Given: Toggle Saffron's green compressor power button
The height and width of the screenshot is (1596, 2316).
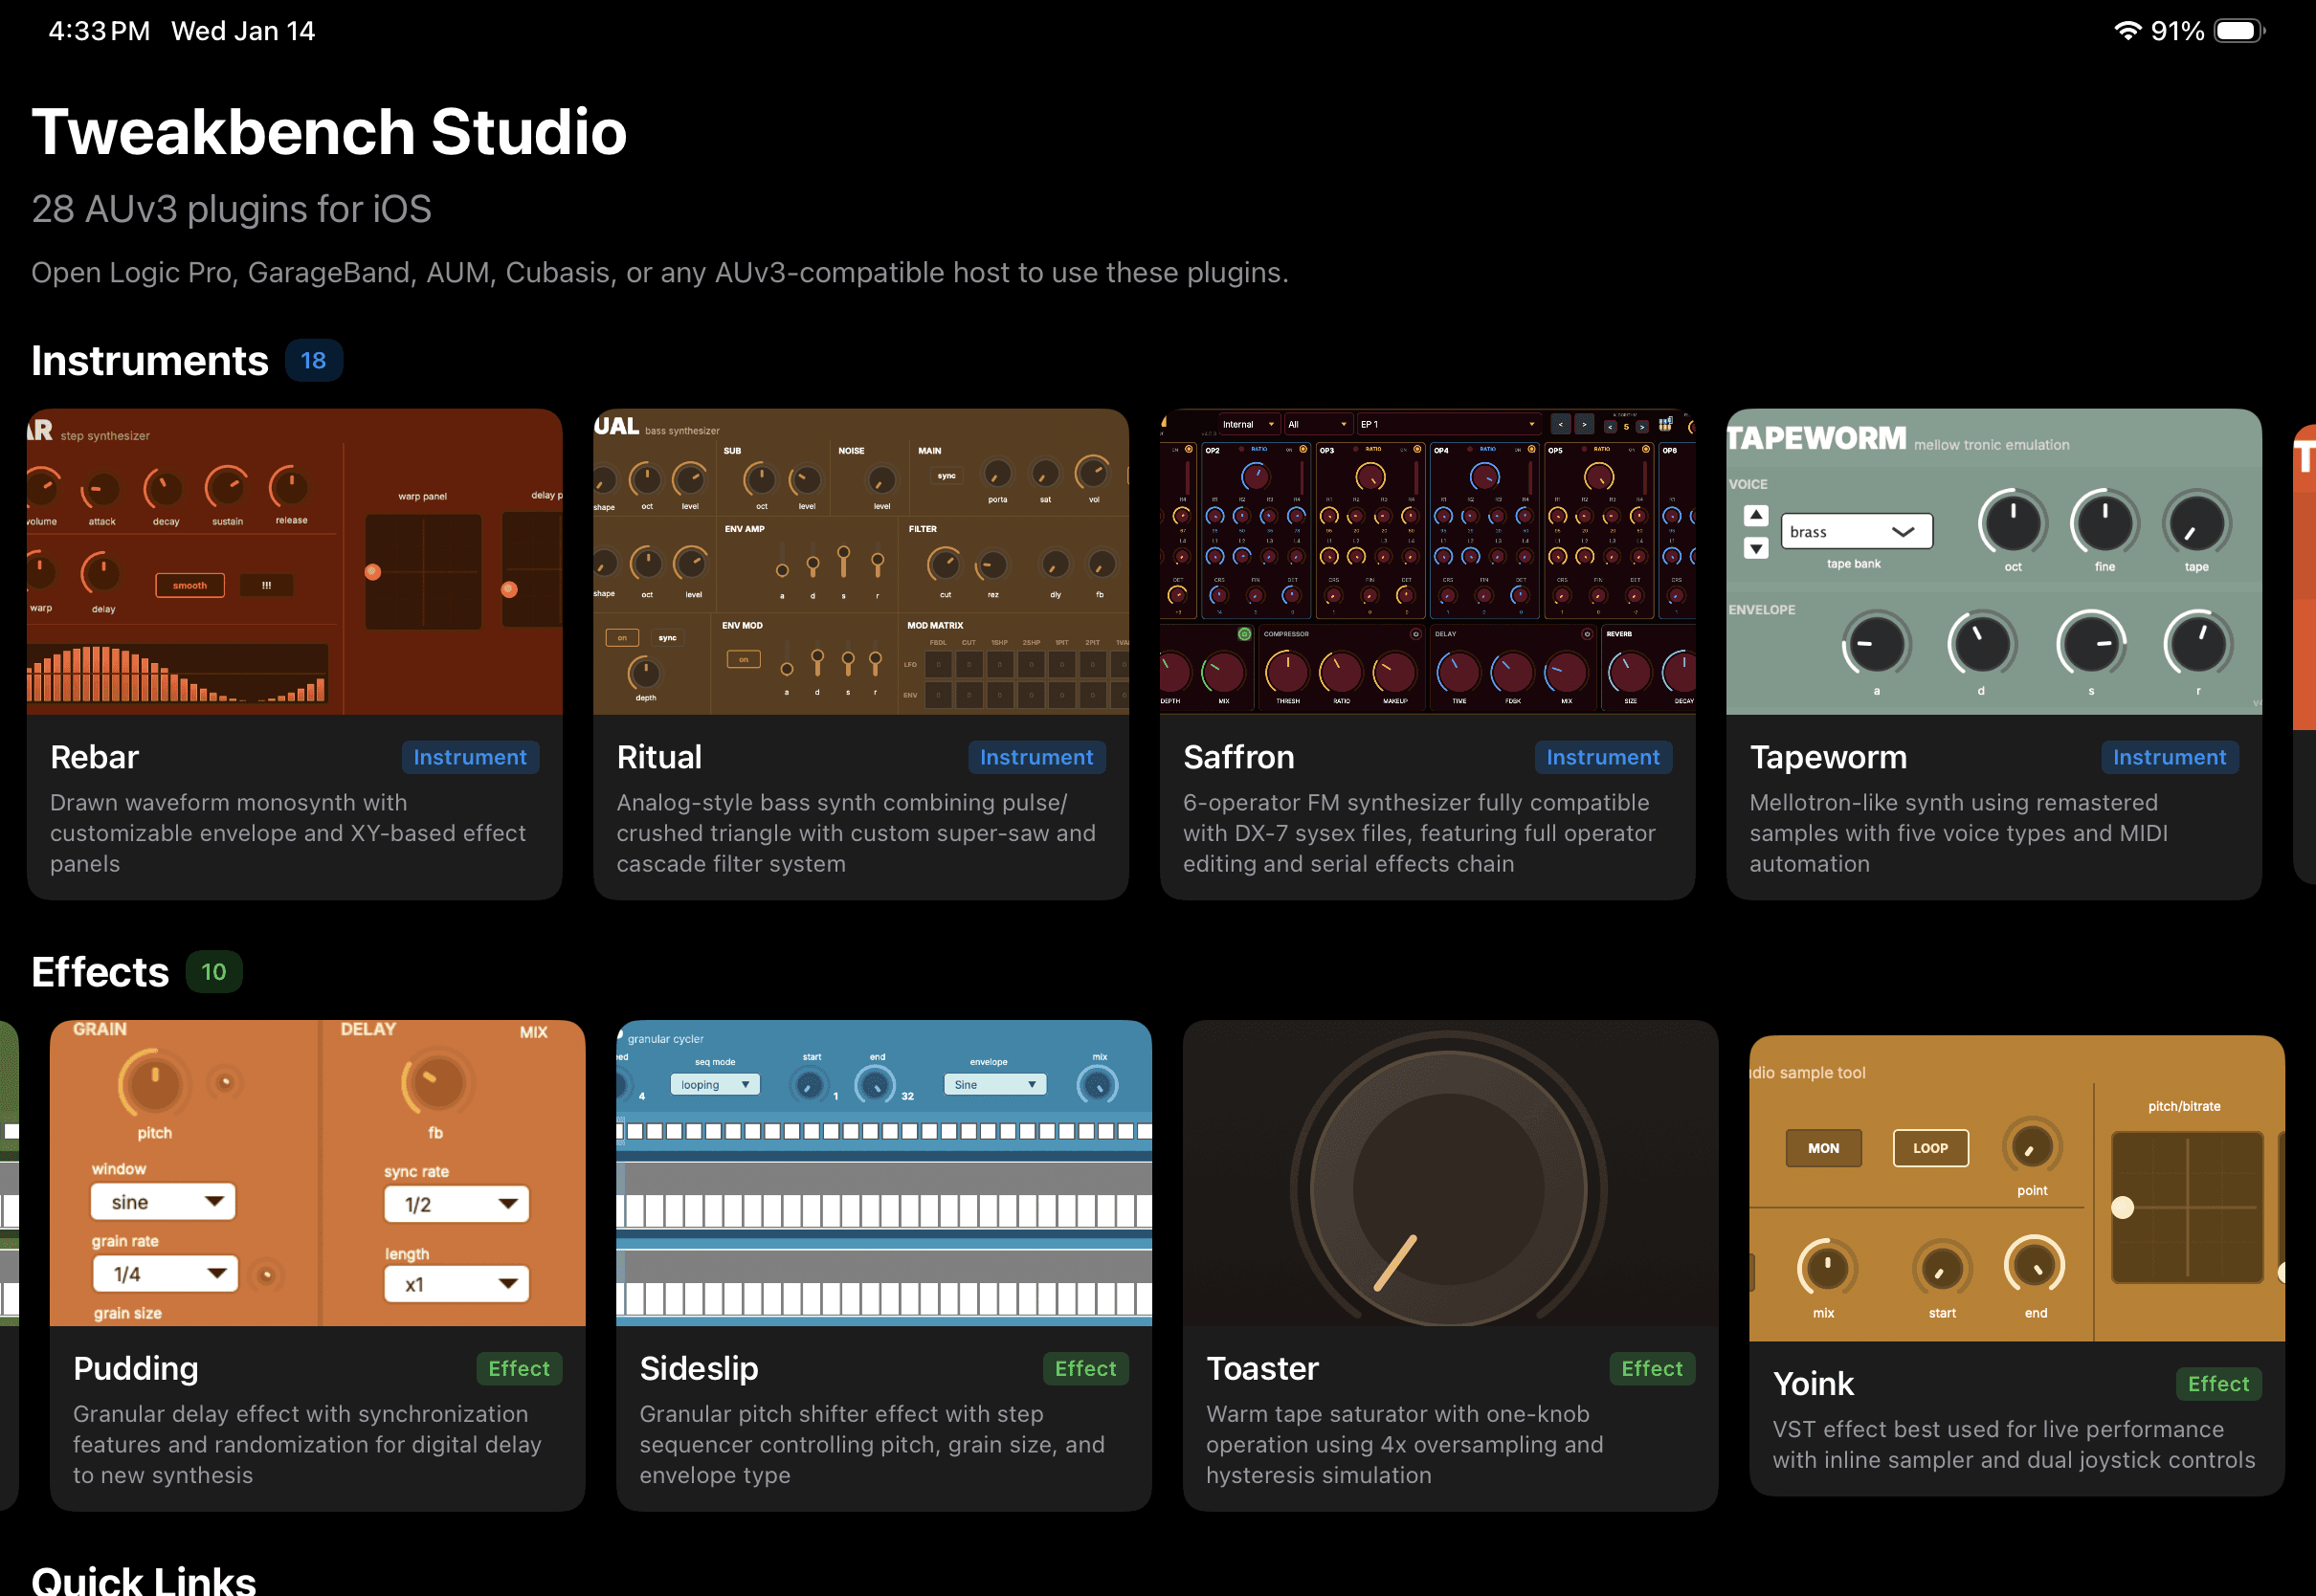Looking at the screenshot, I should [x=1244, y=634].
